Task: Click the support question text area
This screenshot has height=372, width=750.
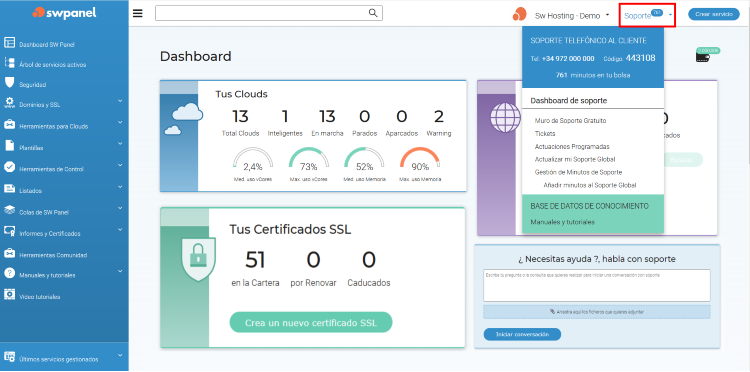Action: click(596, 285)
